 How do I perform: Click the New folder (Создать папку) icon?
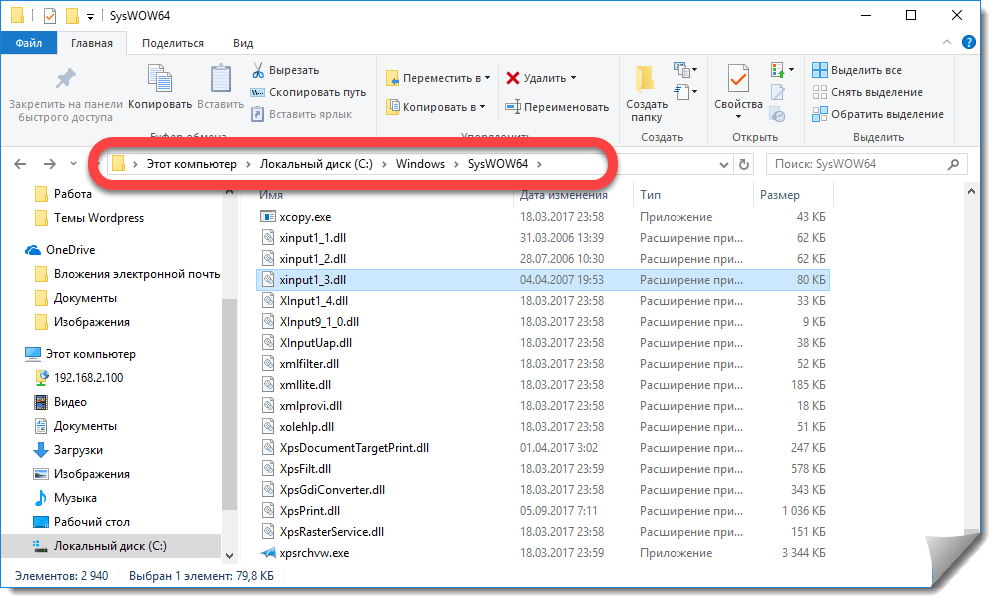(x=646, y=79)
